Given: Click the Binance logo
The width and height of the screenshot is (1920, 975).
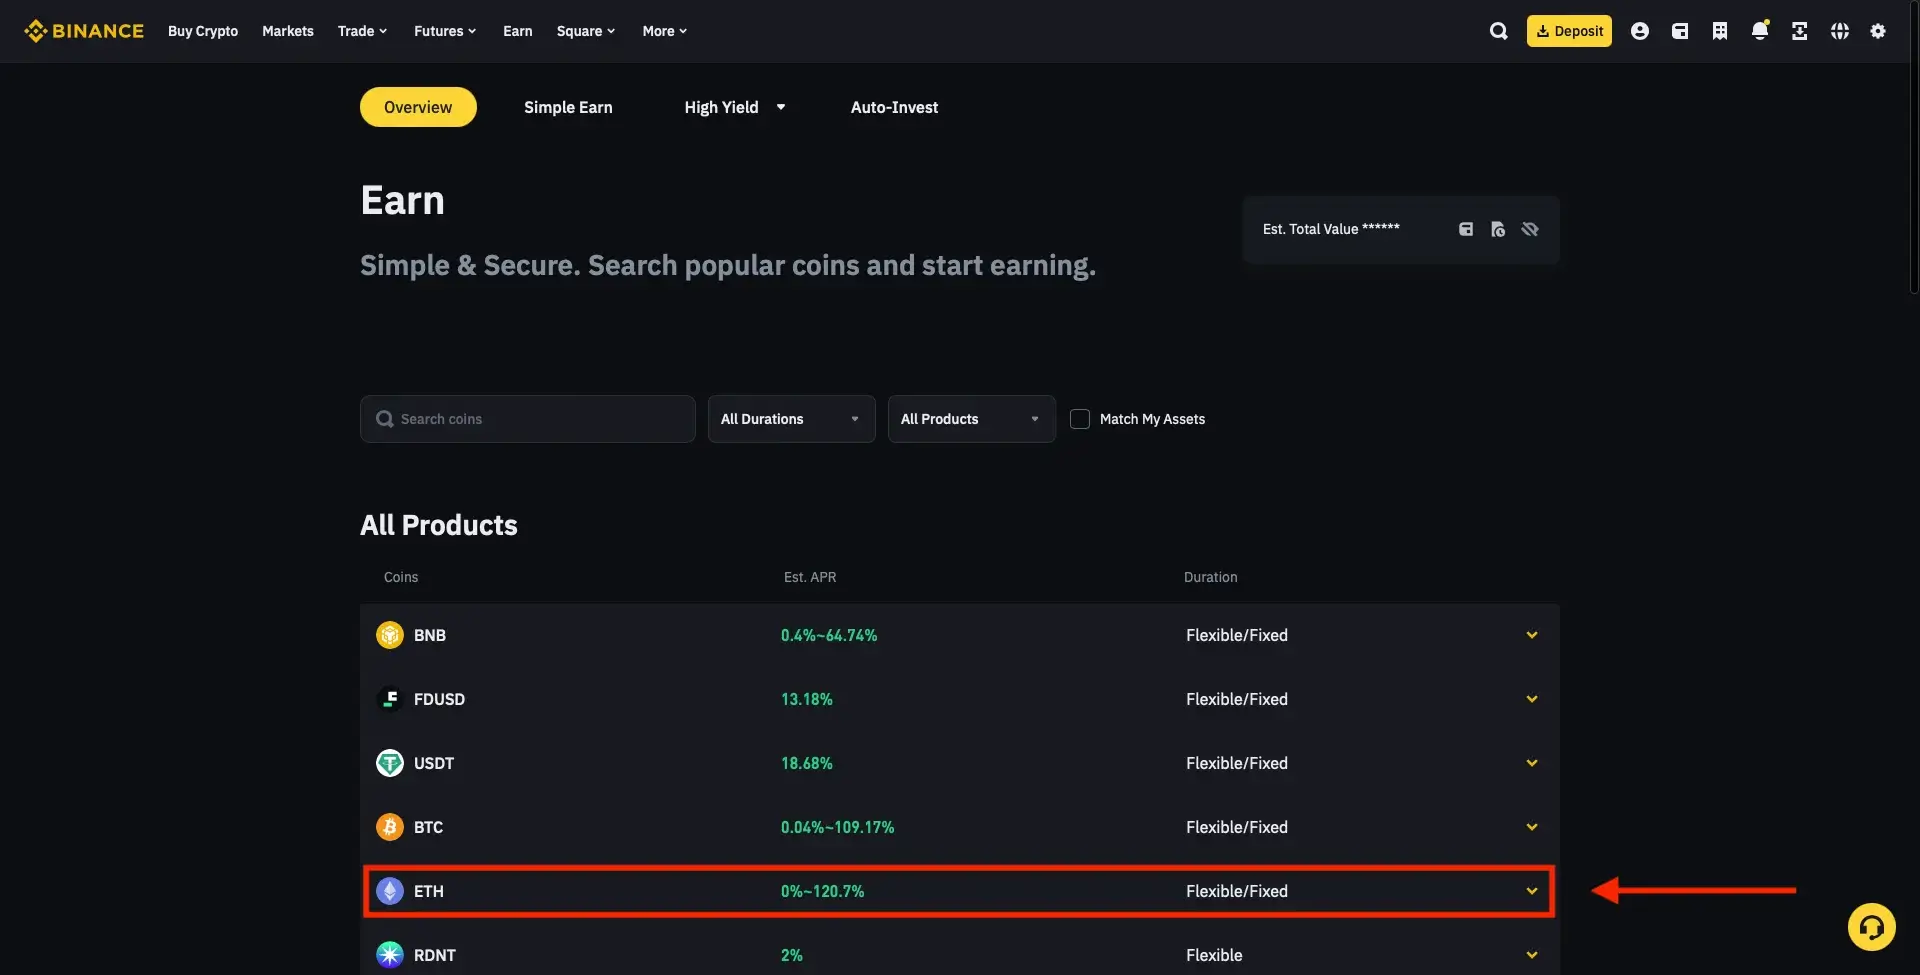Looking at the screenshot, I should click(84, 31).
